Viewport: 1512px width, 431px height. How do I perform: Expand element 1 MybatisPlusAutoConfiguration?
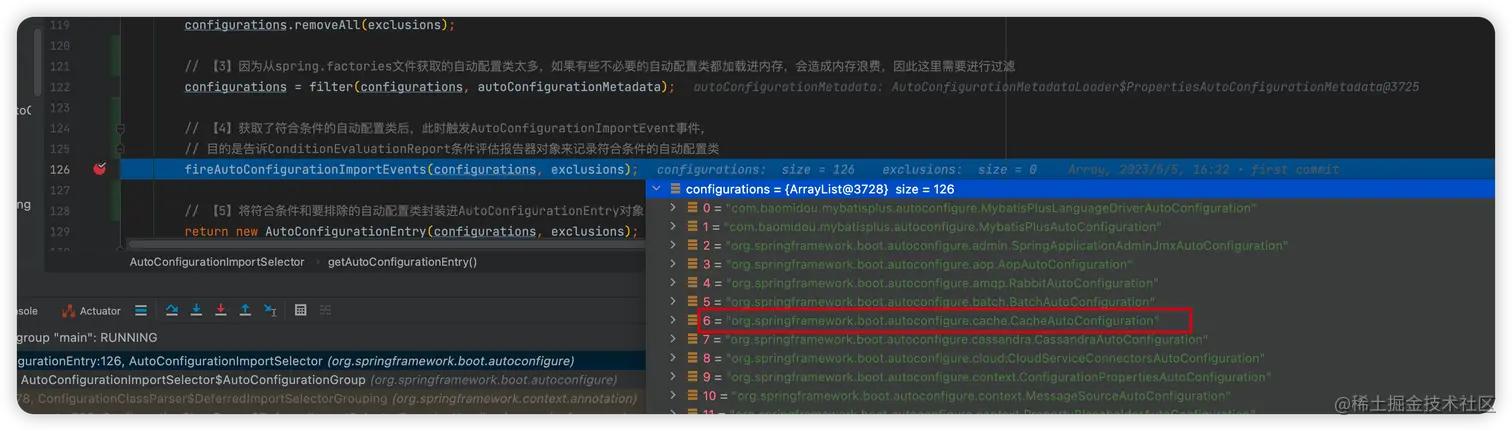coord(673,227)
